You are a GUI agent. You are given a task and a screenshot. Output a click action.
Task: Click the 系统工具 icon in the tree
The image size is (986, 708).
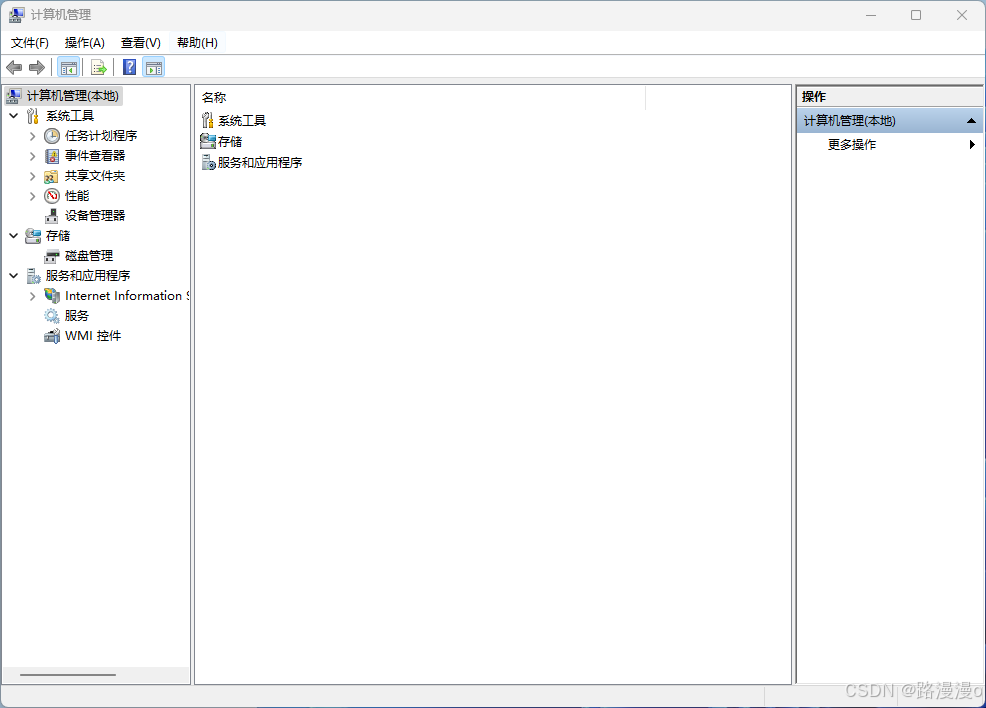click(33, 116)
